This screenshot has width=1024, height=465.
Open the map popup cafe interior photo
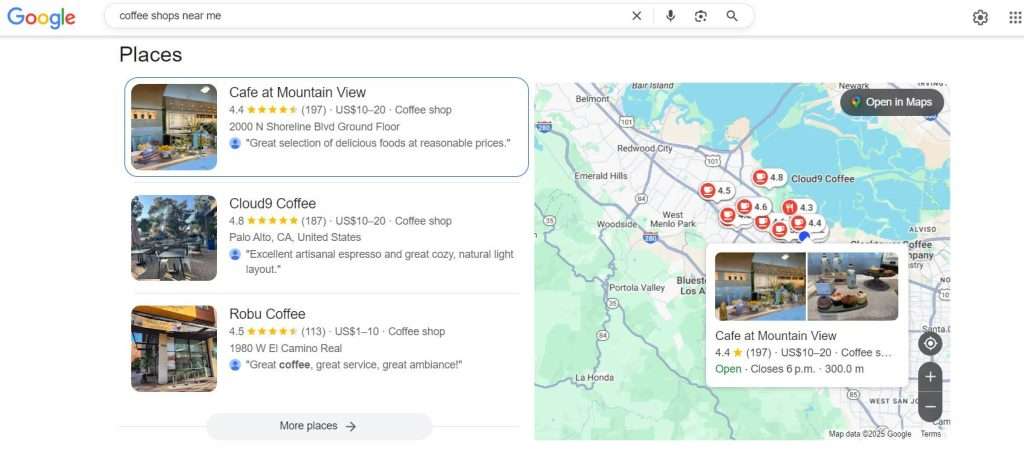760,287
